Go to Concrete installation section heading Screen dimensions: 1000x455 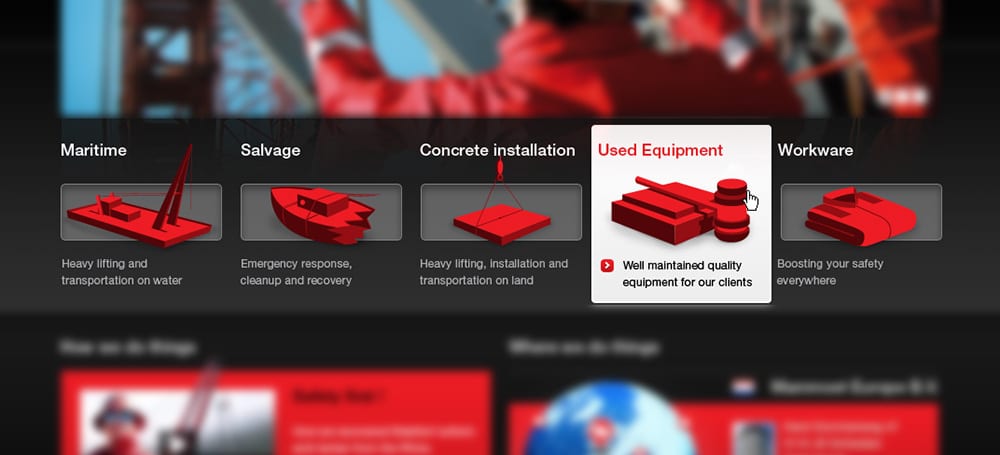(497, 150)
